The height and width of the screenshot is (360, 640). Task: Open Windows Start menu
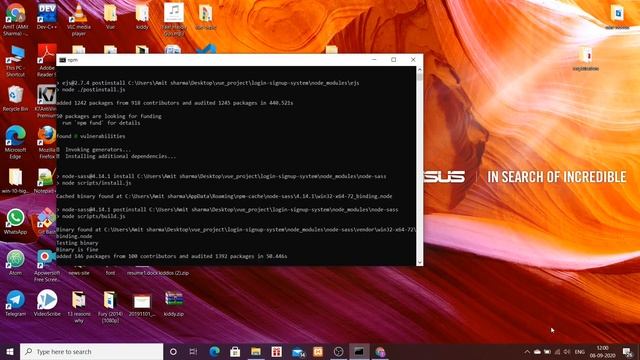point(10,351)
